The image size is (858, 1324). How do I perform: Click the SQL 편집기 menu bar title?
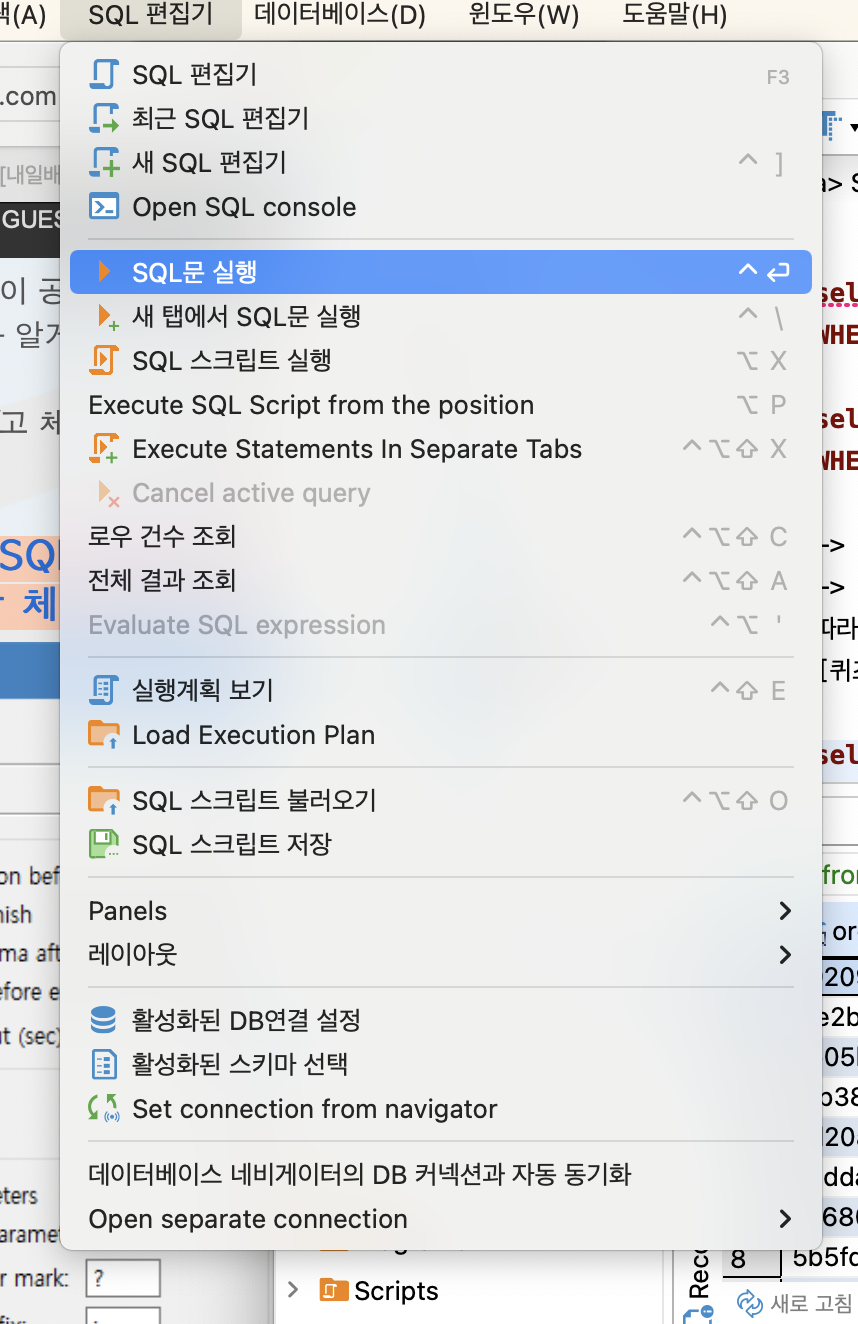click(151, 16)
